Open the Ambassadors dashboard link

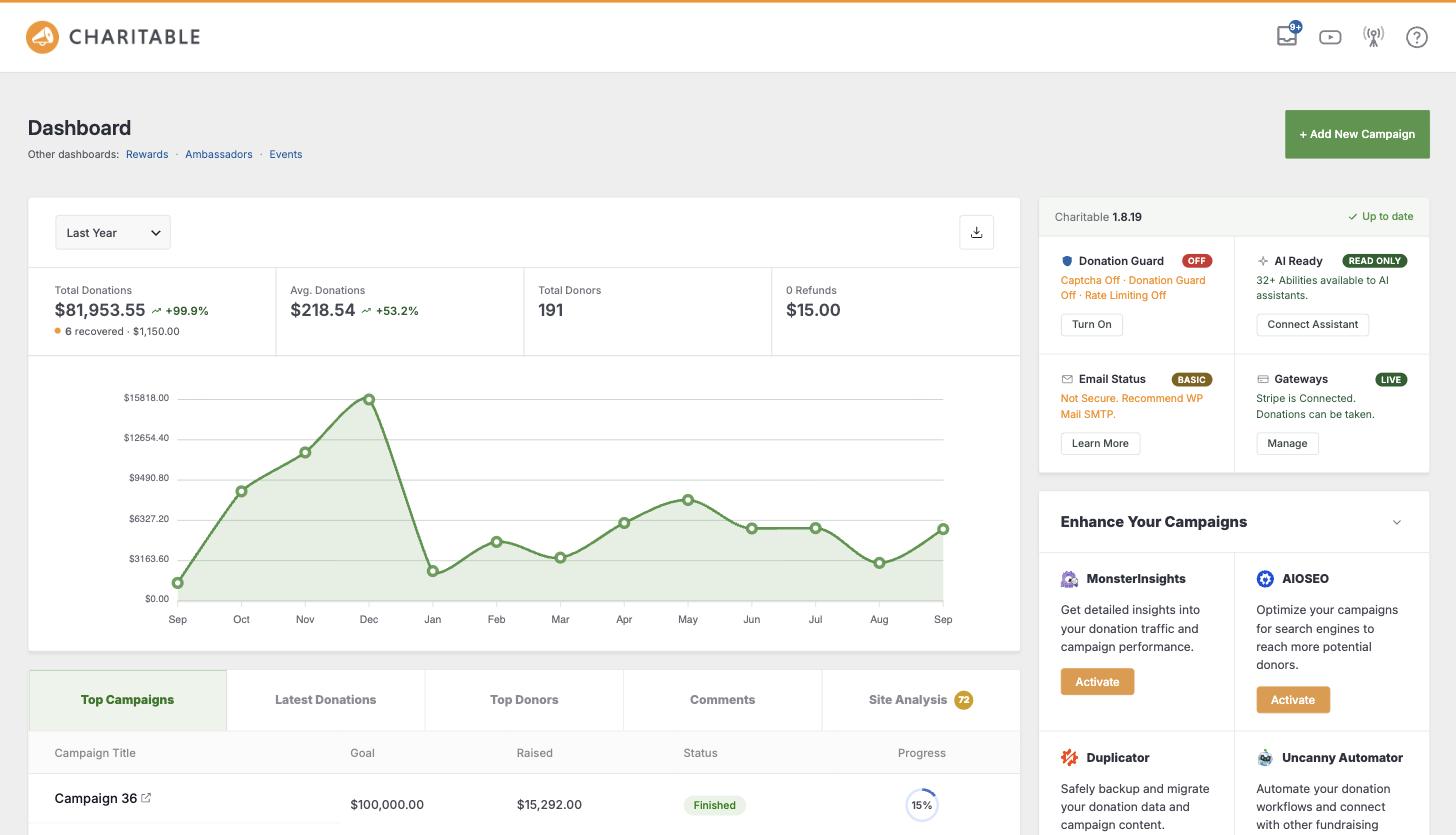(x=219, y=154)
